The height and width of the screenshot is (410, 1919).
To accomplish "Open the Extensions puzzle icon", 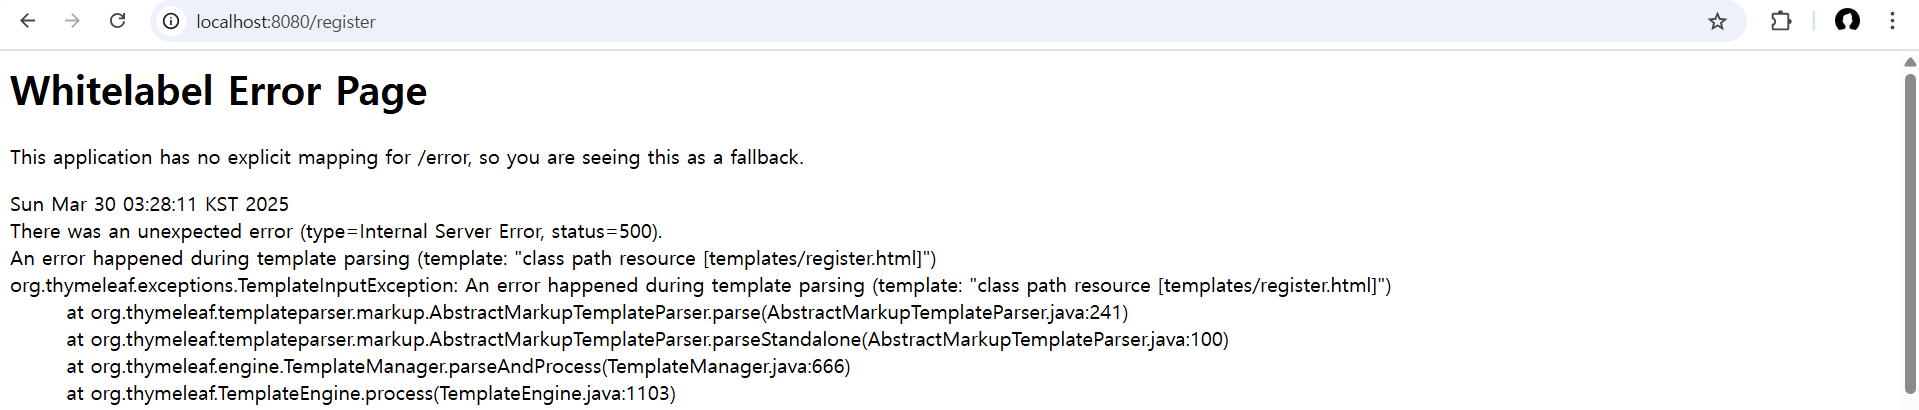I will (1780, 21).
